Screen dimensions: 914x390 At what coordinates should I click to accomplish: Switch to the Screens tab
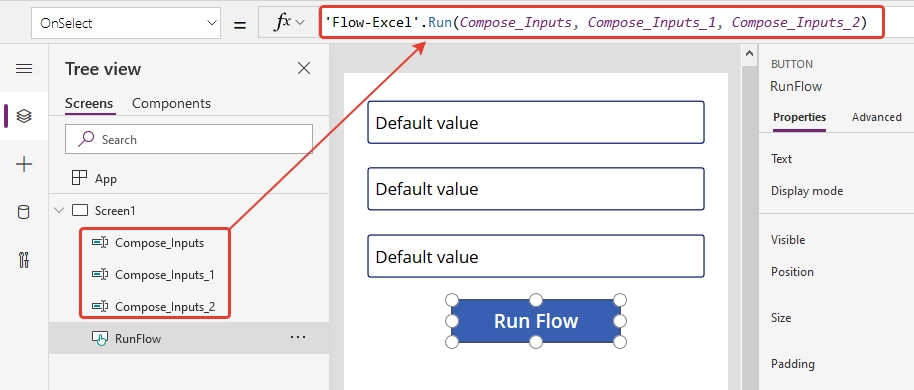tap(89, 103)
